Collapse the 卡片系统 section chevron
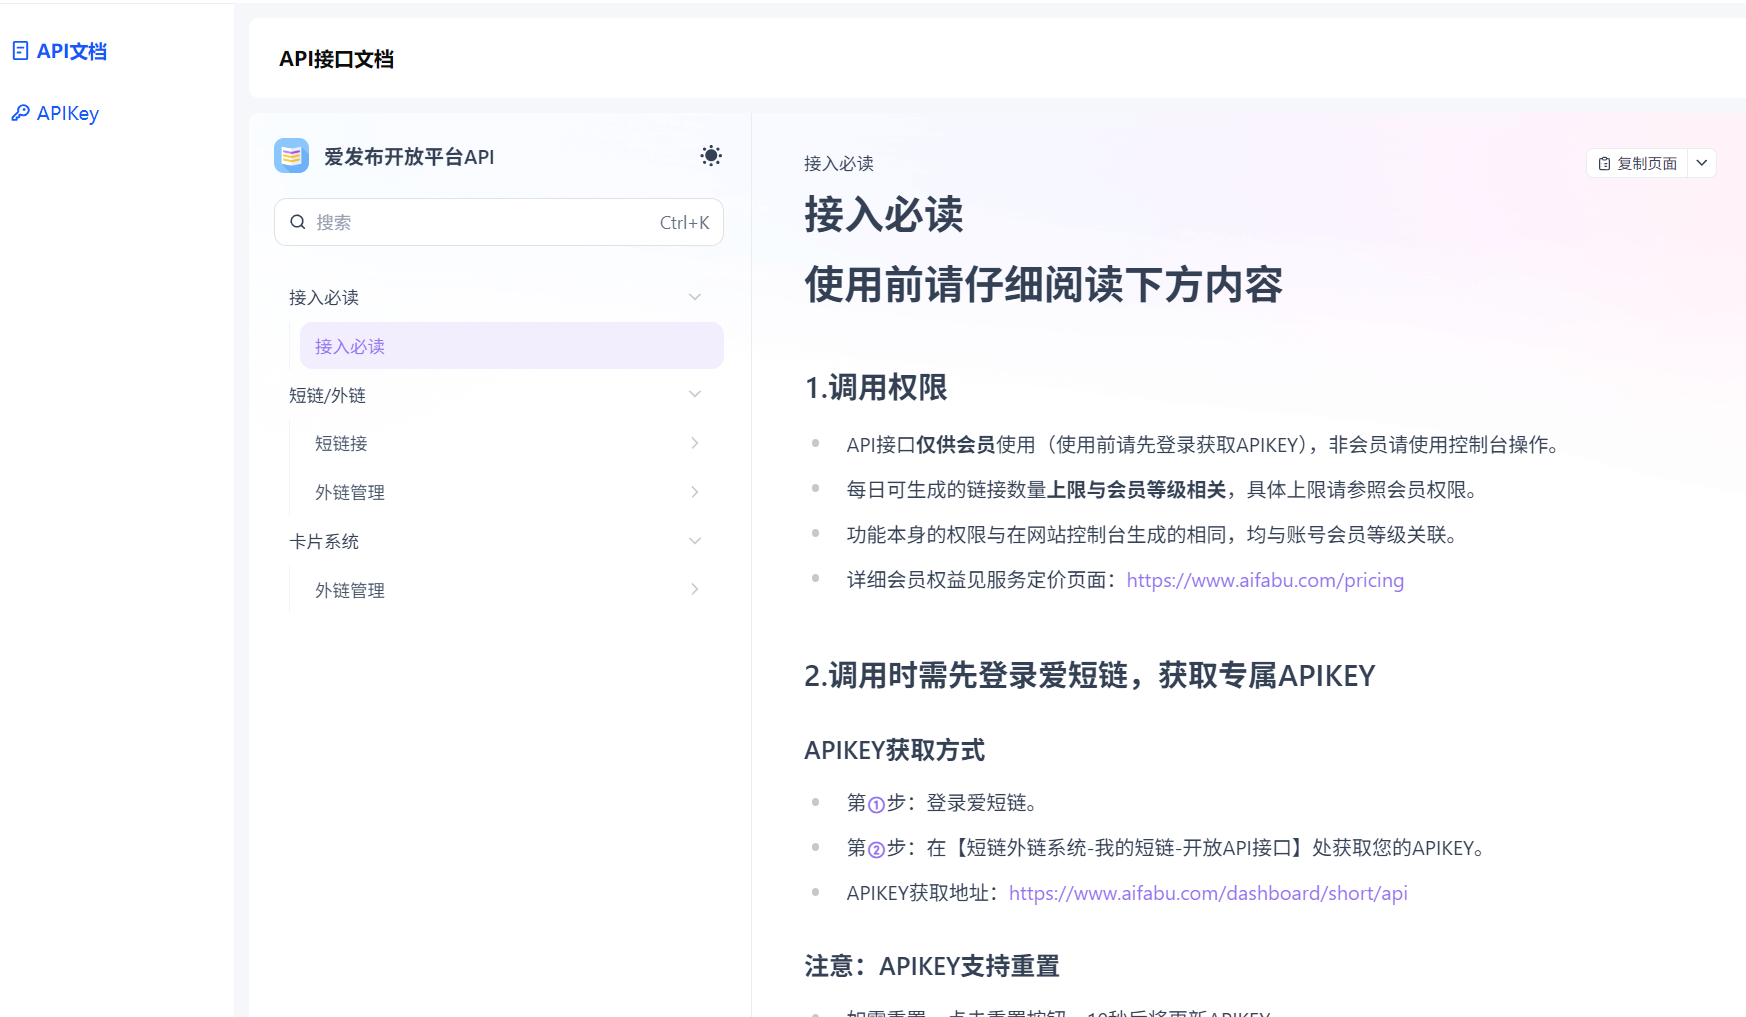The image size is (1746, 1017). (x=695, y=541)
